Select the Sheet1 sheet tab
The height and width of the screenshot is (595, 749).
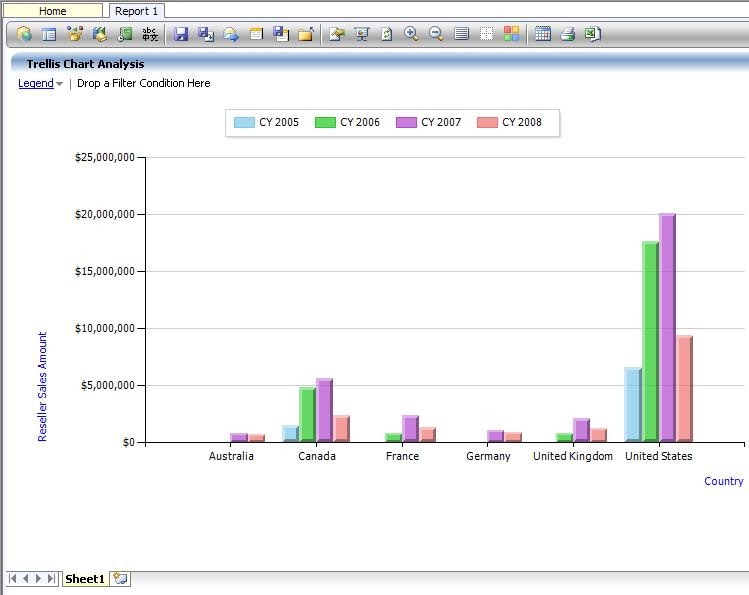[x=85, y=579]
